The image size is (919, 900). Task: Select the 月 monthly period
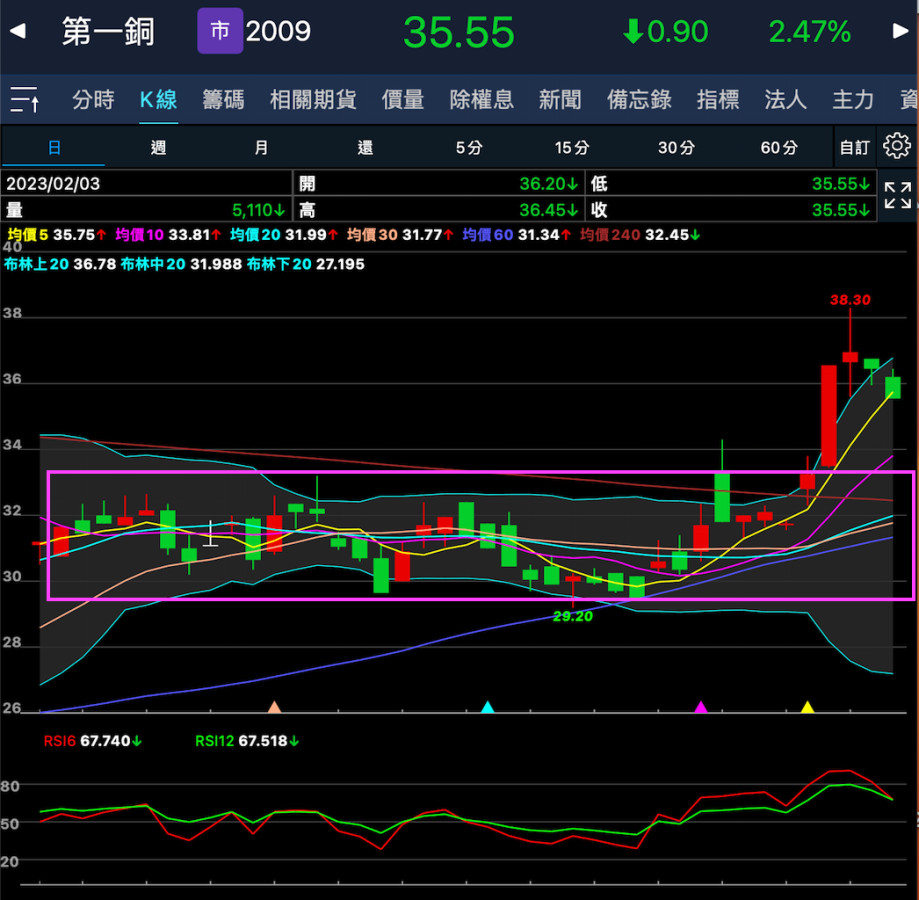coord(261,148)
